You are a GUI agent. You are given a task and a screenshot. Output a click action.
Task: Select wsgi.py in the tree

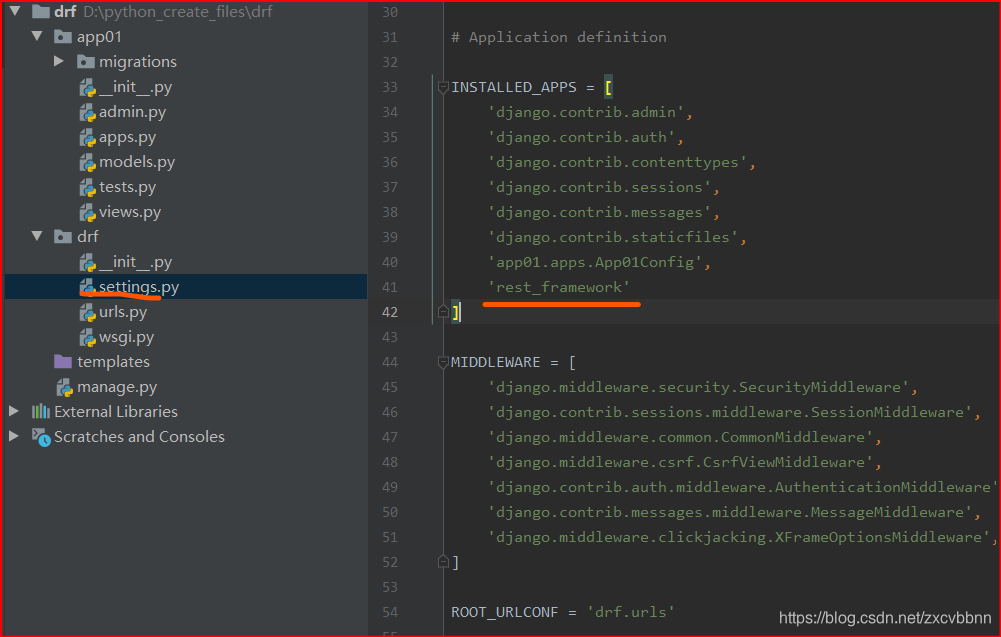[x=126, y=337]
